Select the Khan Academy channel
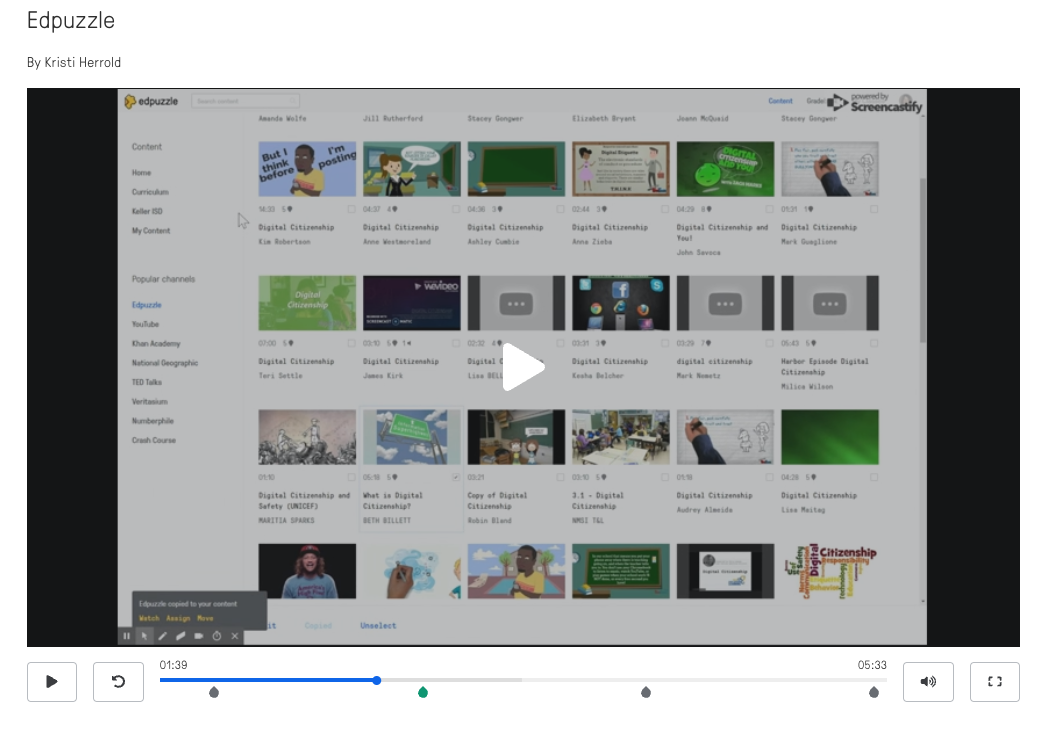The width and height of the screenshot is (1061, 732). click(x=156, y=344)
